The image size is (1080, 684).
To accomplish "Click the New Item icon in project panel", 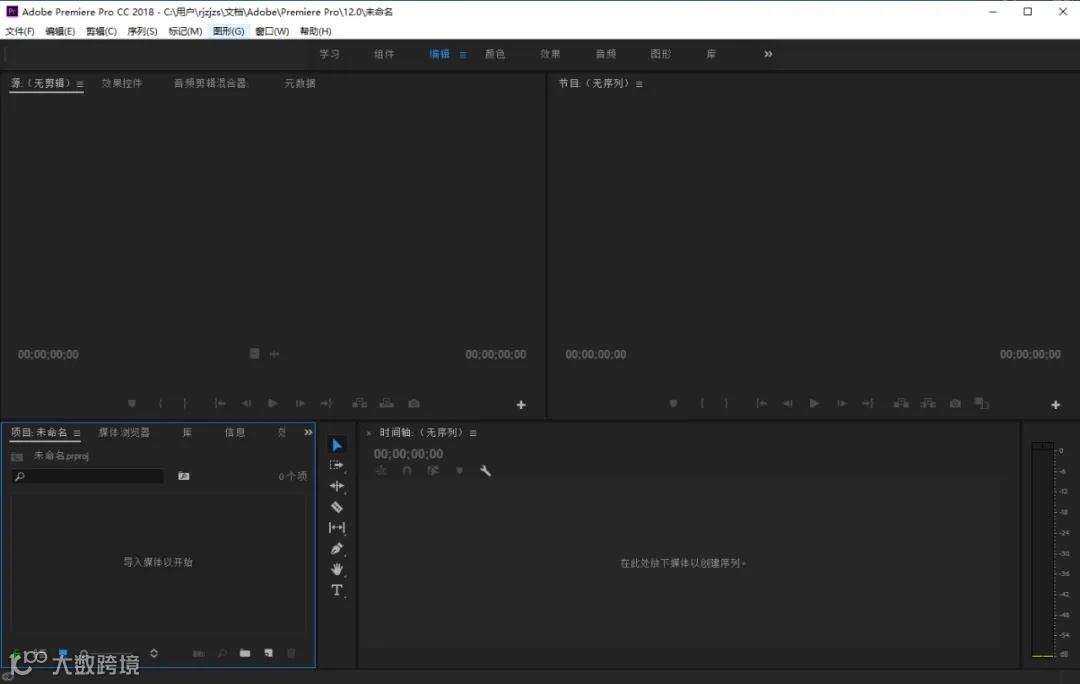I will coord(269,653).
